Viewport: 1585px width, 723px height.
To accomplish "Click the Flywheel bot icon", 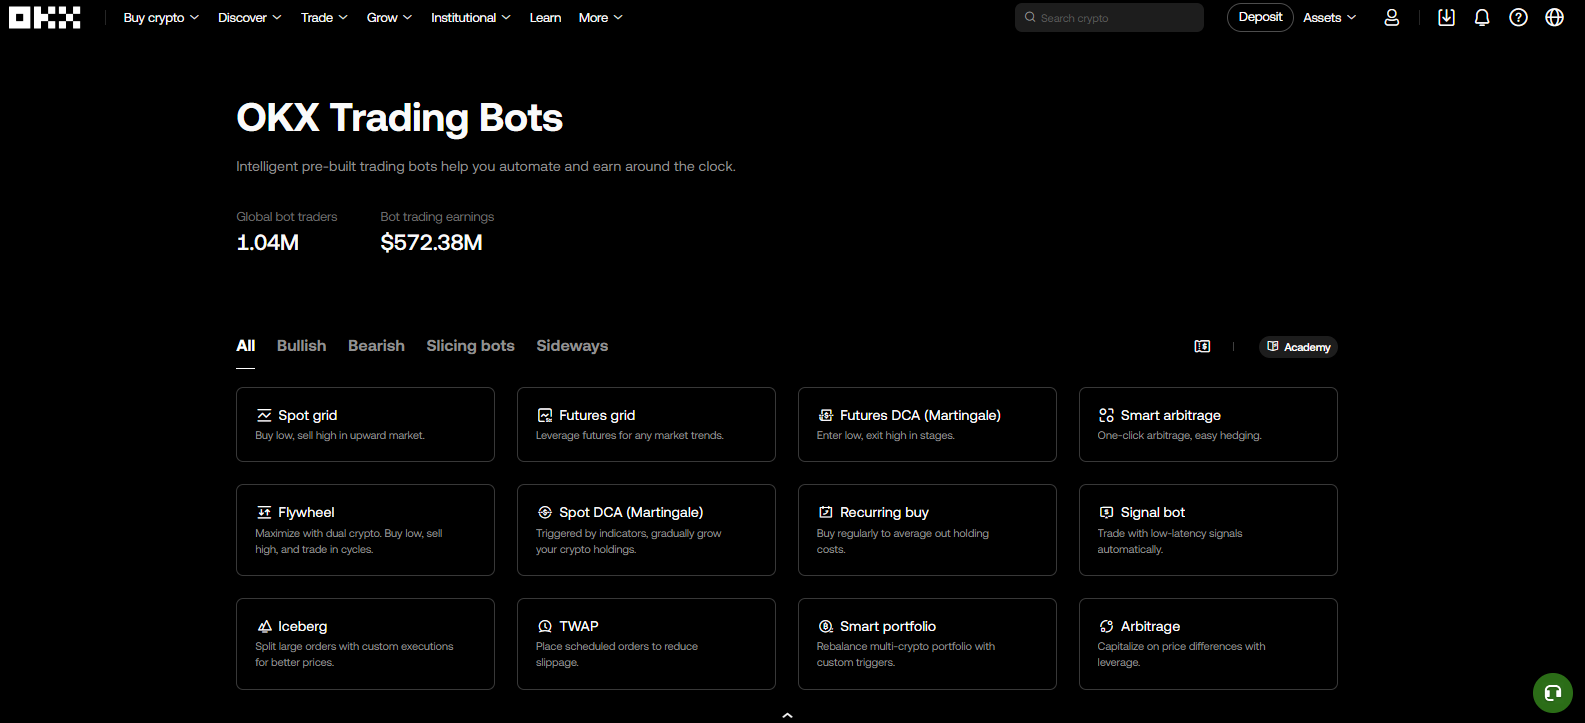I will coord(264,512).
